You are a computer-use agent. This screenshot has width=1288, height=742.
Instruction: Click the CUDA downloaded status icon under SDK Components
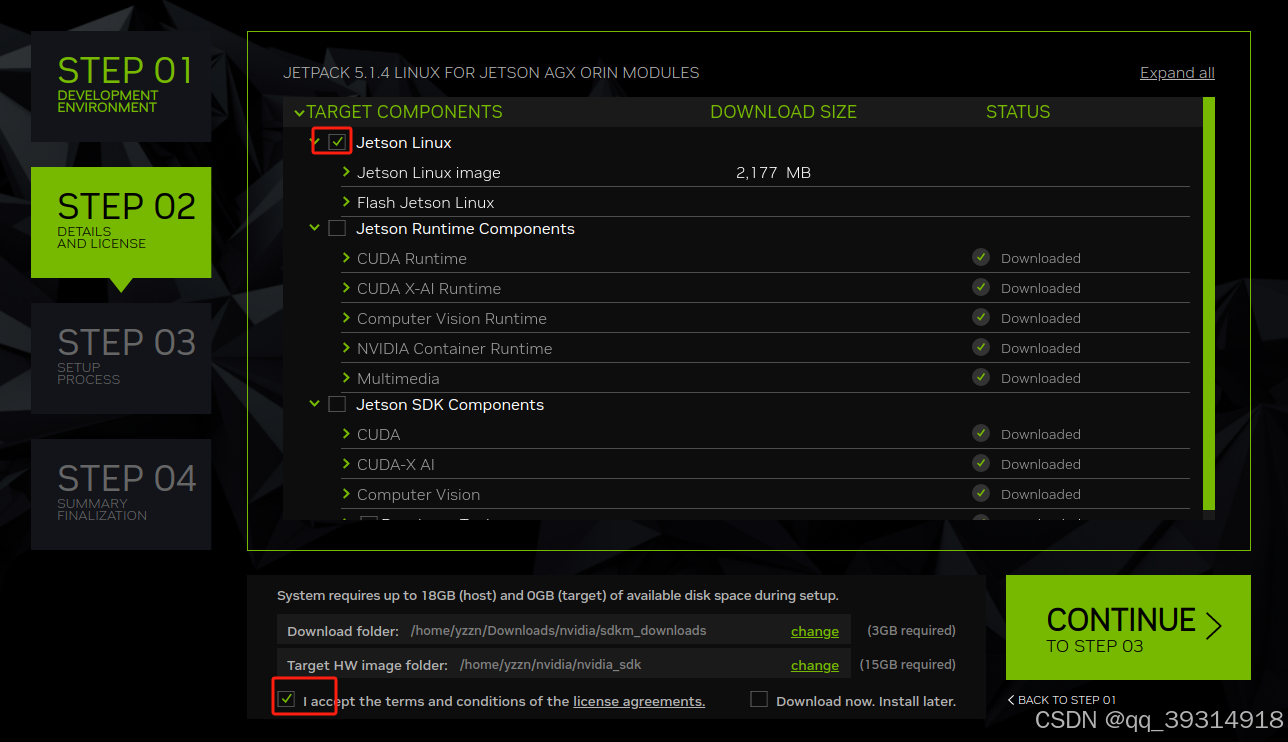tap(981, 433)
